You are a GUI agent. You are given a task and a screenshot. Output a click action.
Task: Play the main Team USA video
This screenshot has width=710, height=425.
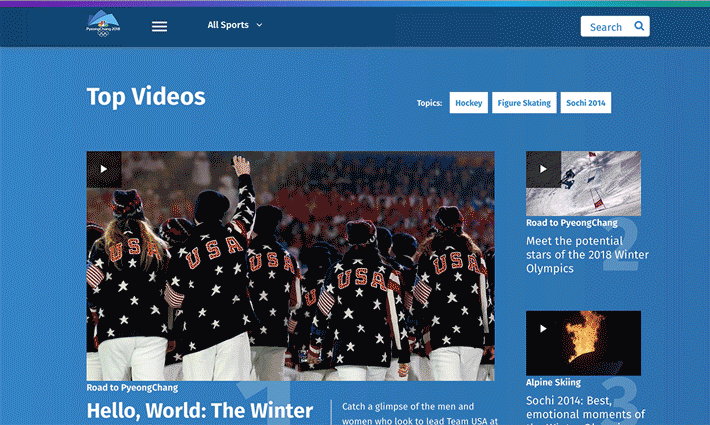(104, 169)
